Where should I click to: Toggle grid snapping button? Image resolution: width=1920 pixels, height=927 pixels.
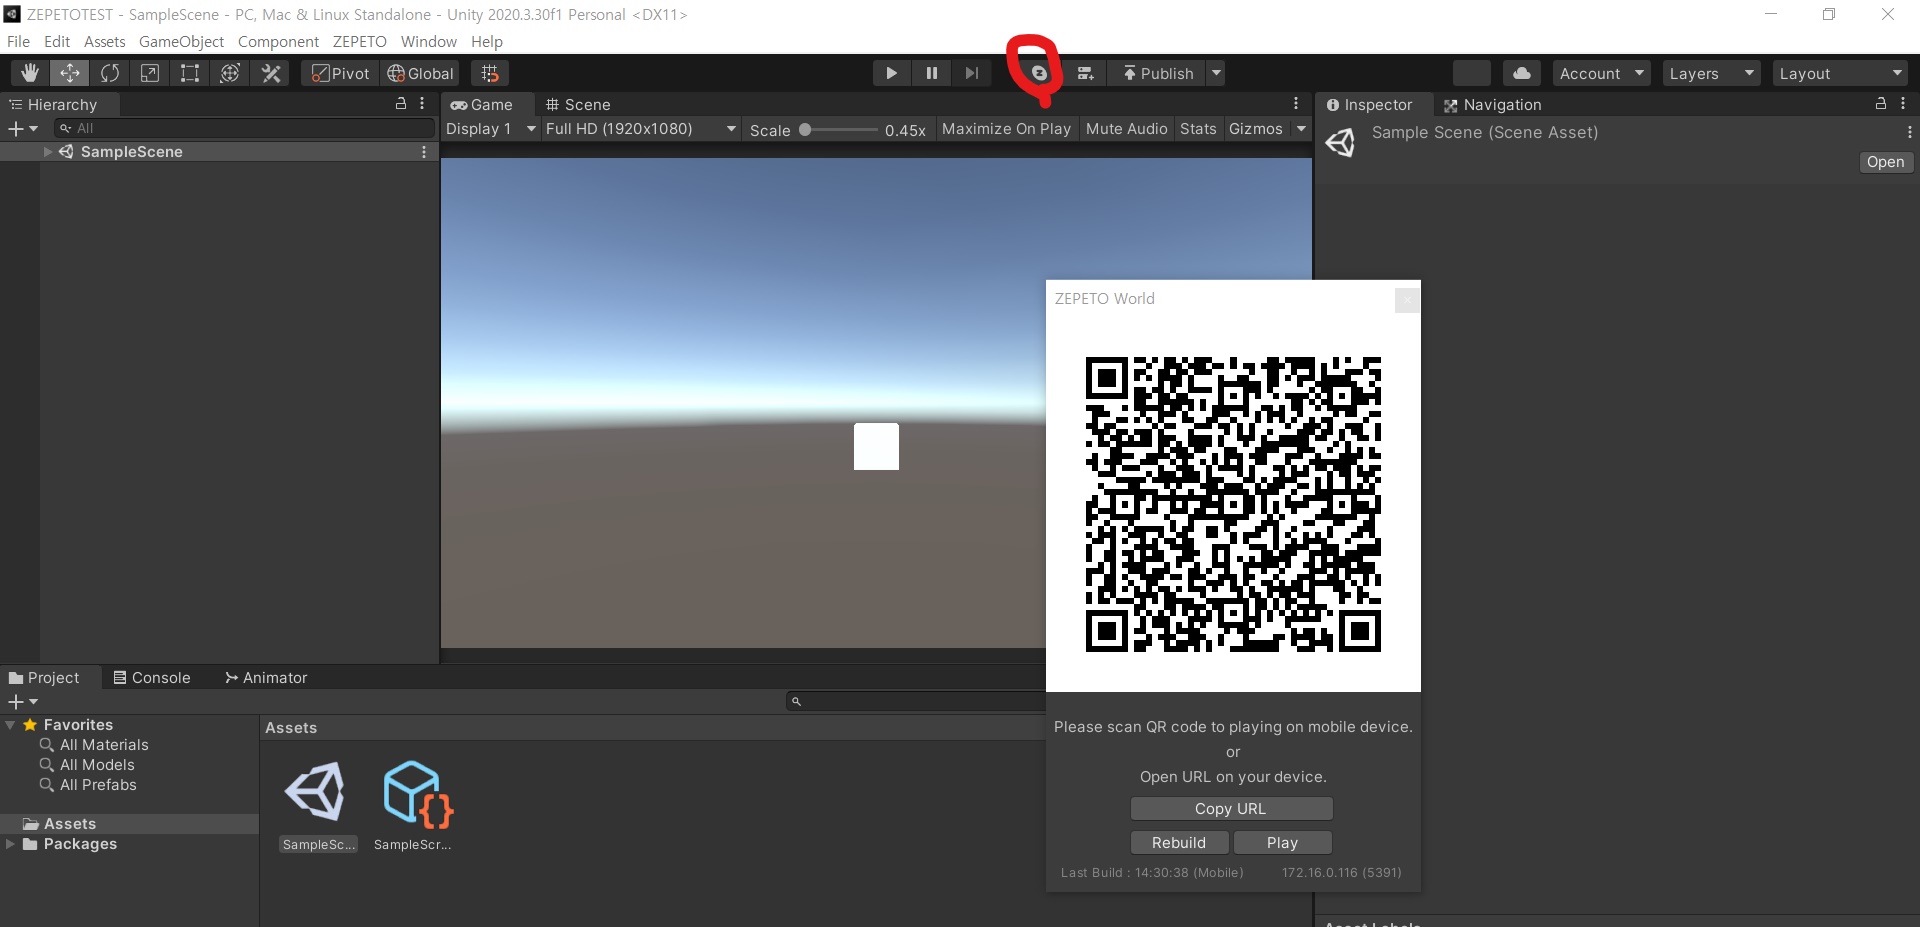pyautogui.click(x=489, y=73)
